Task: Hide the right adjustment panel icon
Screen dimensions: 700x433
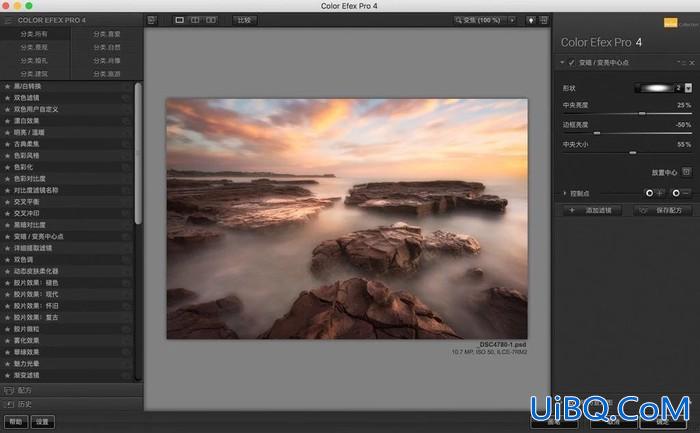Action: (544, 20)
